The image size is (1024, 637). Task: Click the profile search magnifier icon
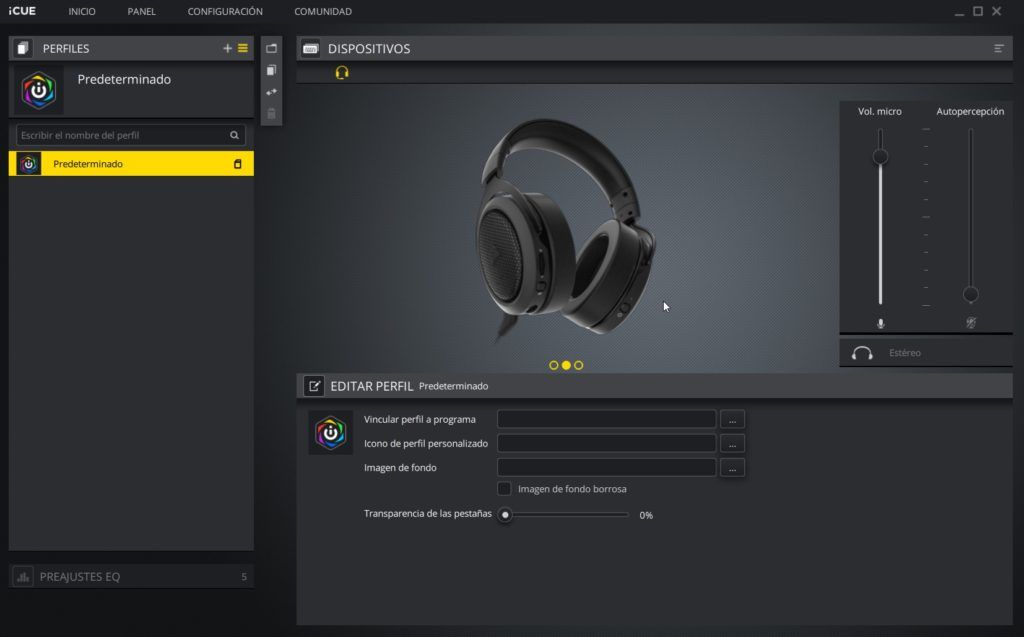[x=234, y=135]
